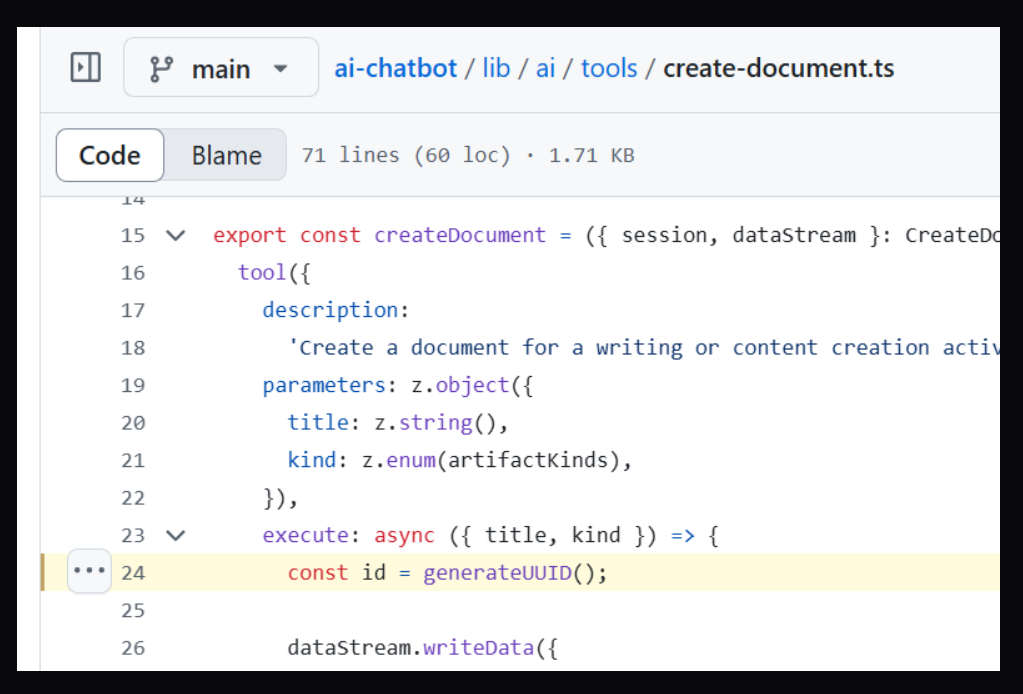Click the createDocument identifier

pos(460,235)
